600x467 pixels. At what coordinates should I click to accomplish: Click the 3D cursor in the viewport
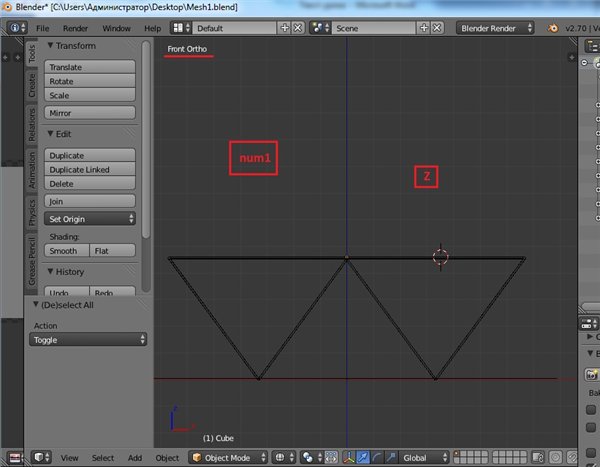[440, 257]
